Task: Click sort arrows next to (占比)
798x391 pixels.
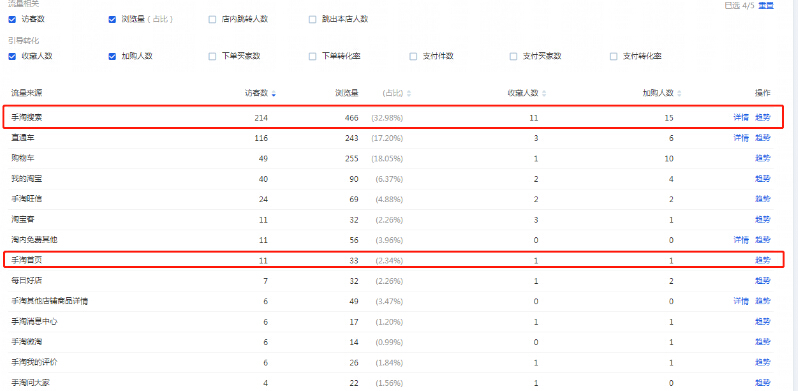Action: coord(409,94)
